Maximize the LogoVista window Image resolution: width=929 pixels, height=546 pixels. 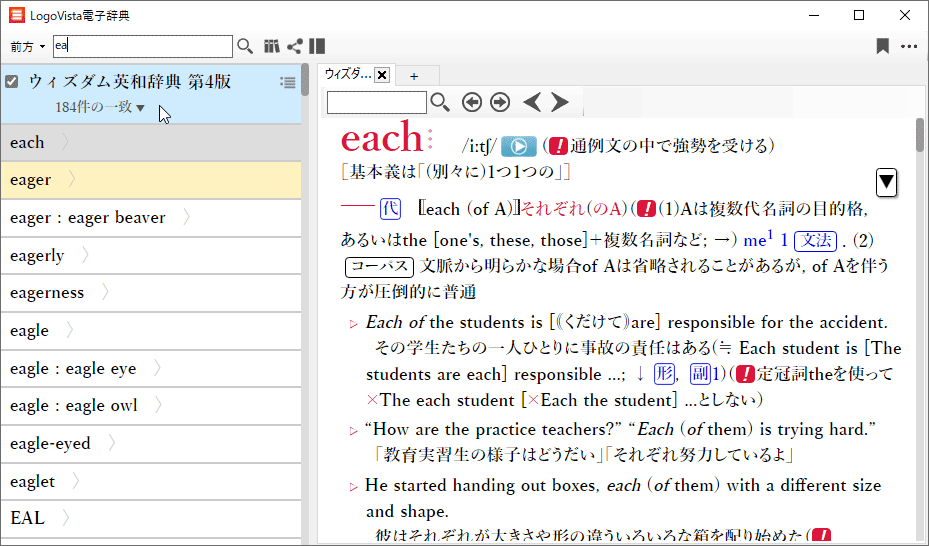pos(859,15)
